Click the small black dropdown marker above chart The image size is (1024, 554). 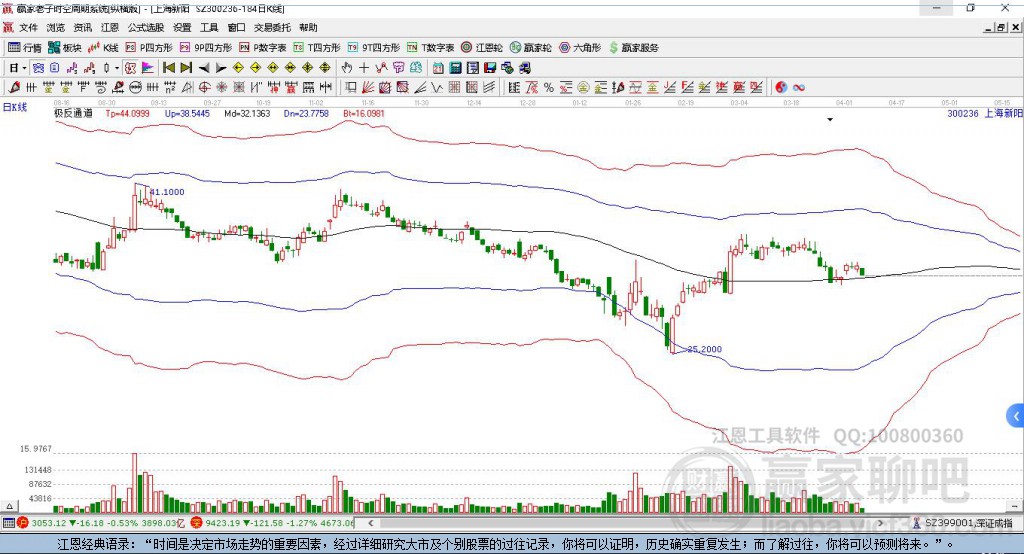click(x=830, y=120)
